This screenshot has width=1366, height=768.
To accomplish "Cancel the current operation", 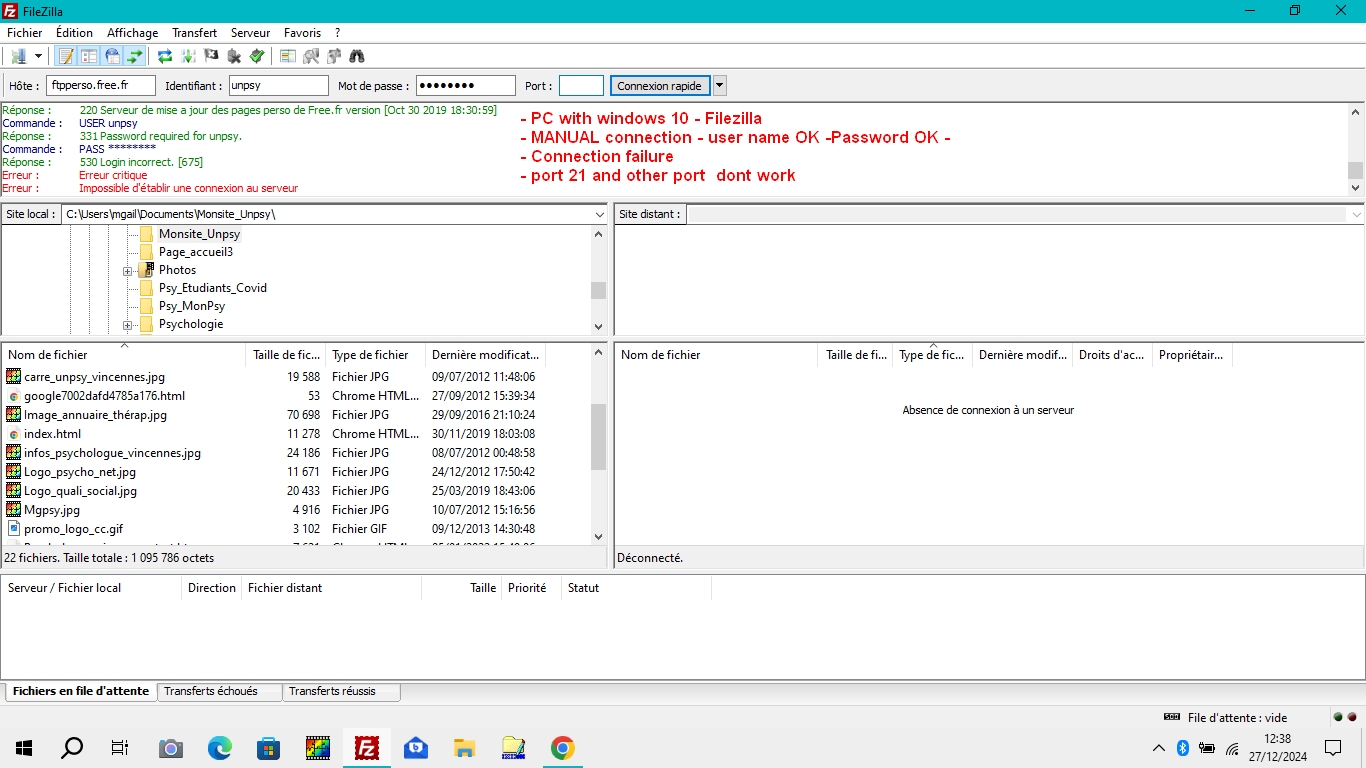I will click(x=210, y=55).
